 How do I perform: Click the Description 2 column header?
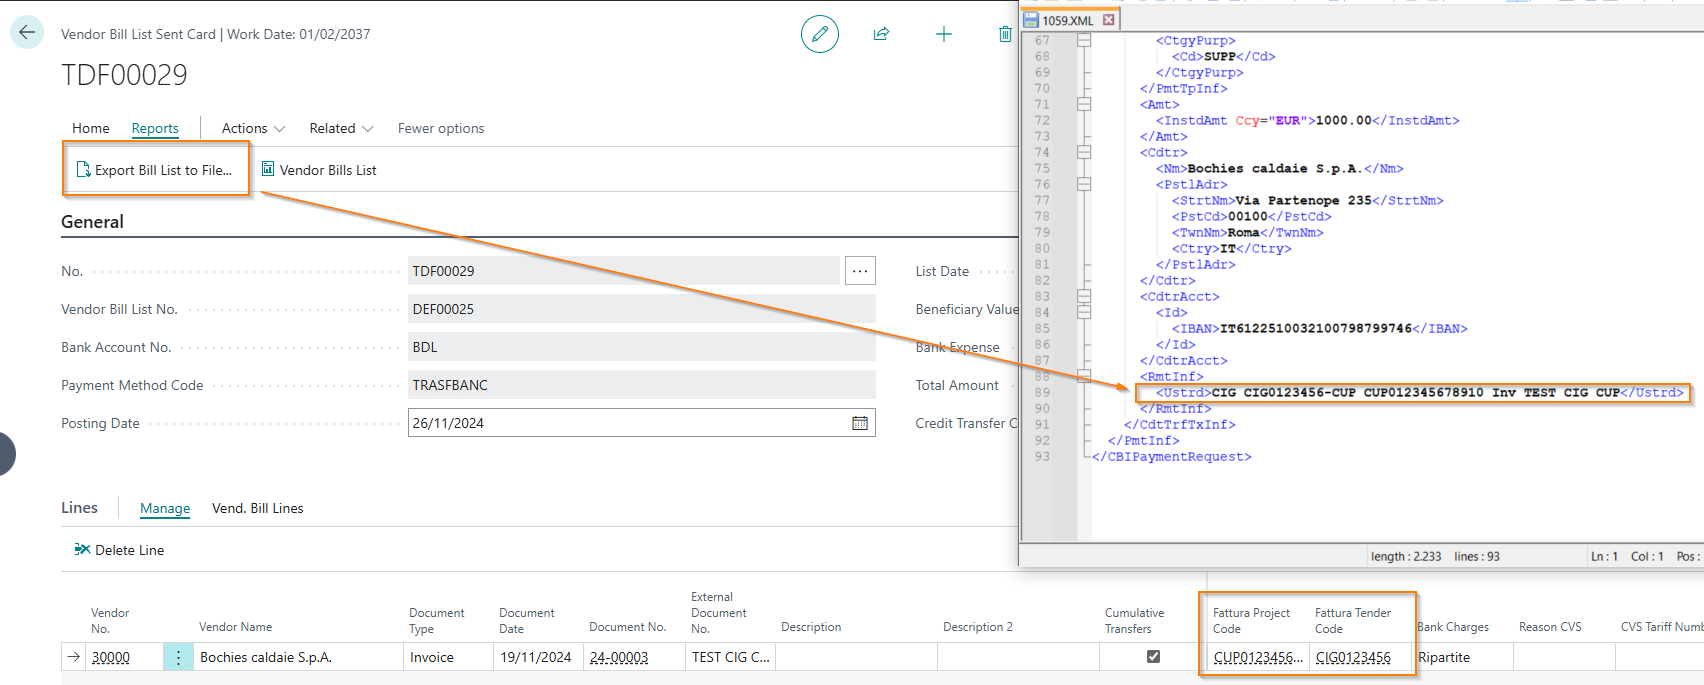(x=977, y=627)
